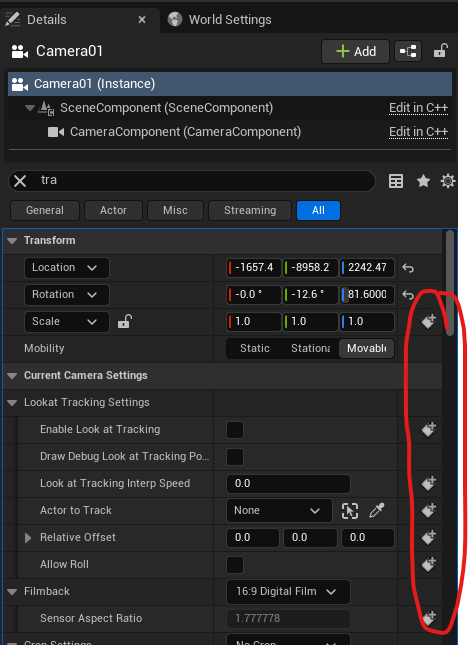Open Edit in C++ for CameraComponent
This screenshot has height=645, width=469.
(418, 132)
